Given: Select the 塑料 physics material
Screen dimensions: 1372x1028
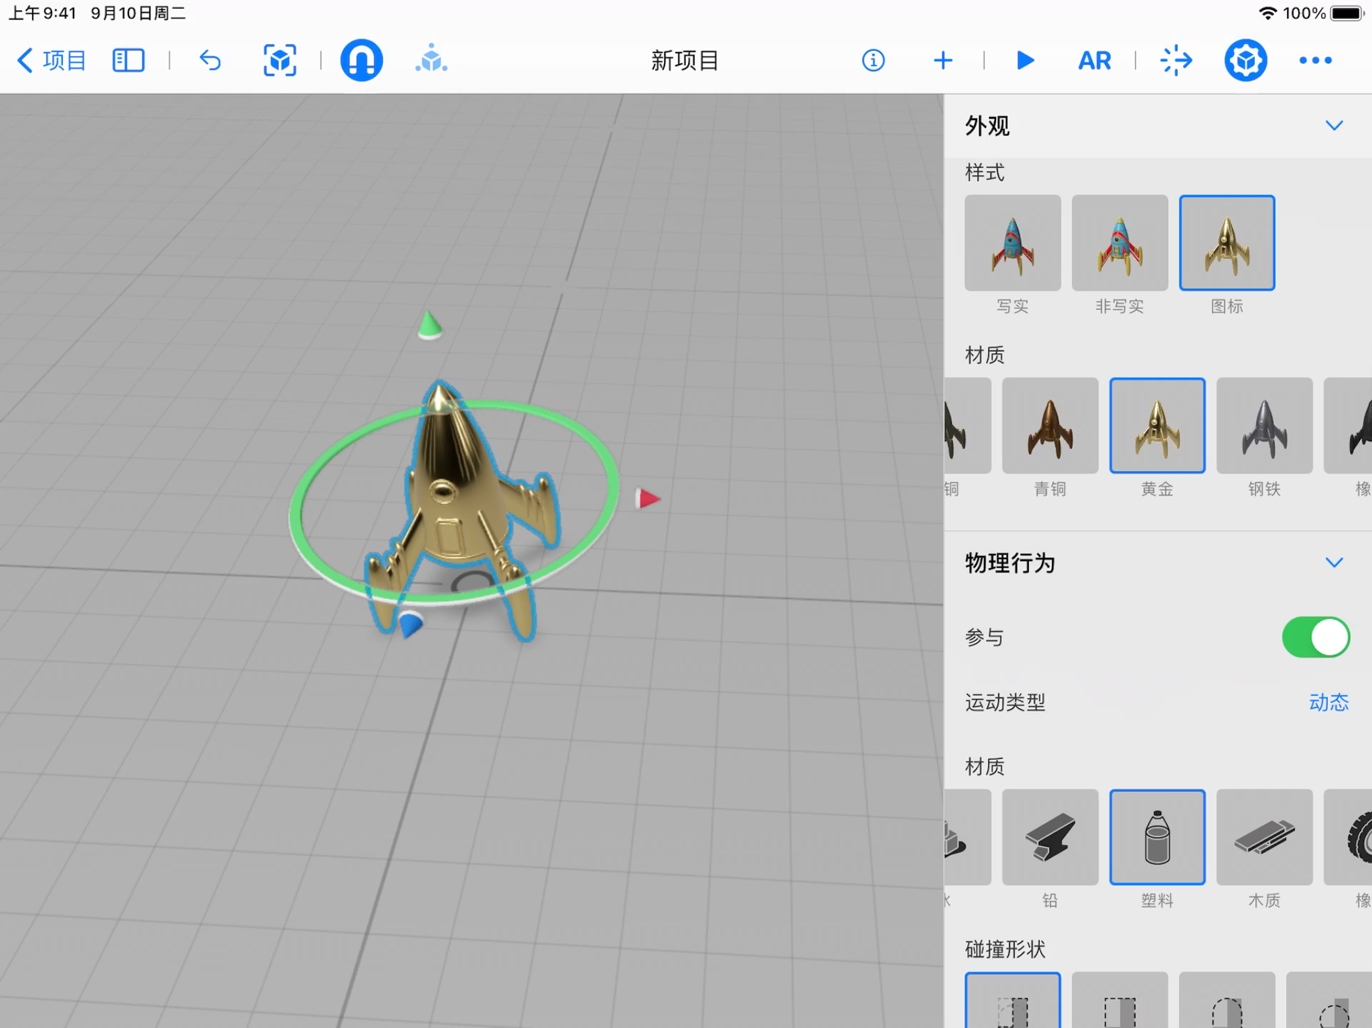Looking at the screenshot, I should [x=1157, y=837].
